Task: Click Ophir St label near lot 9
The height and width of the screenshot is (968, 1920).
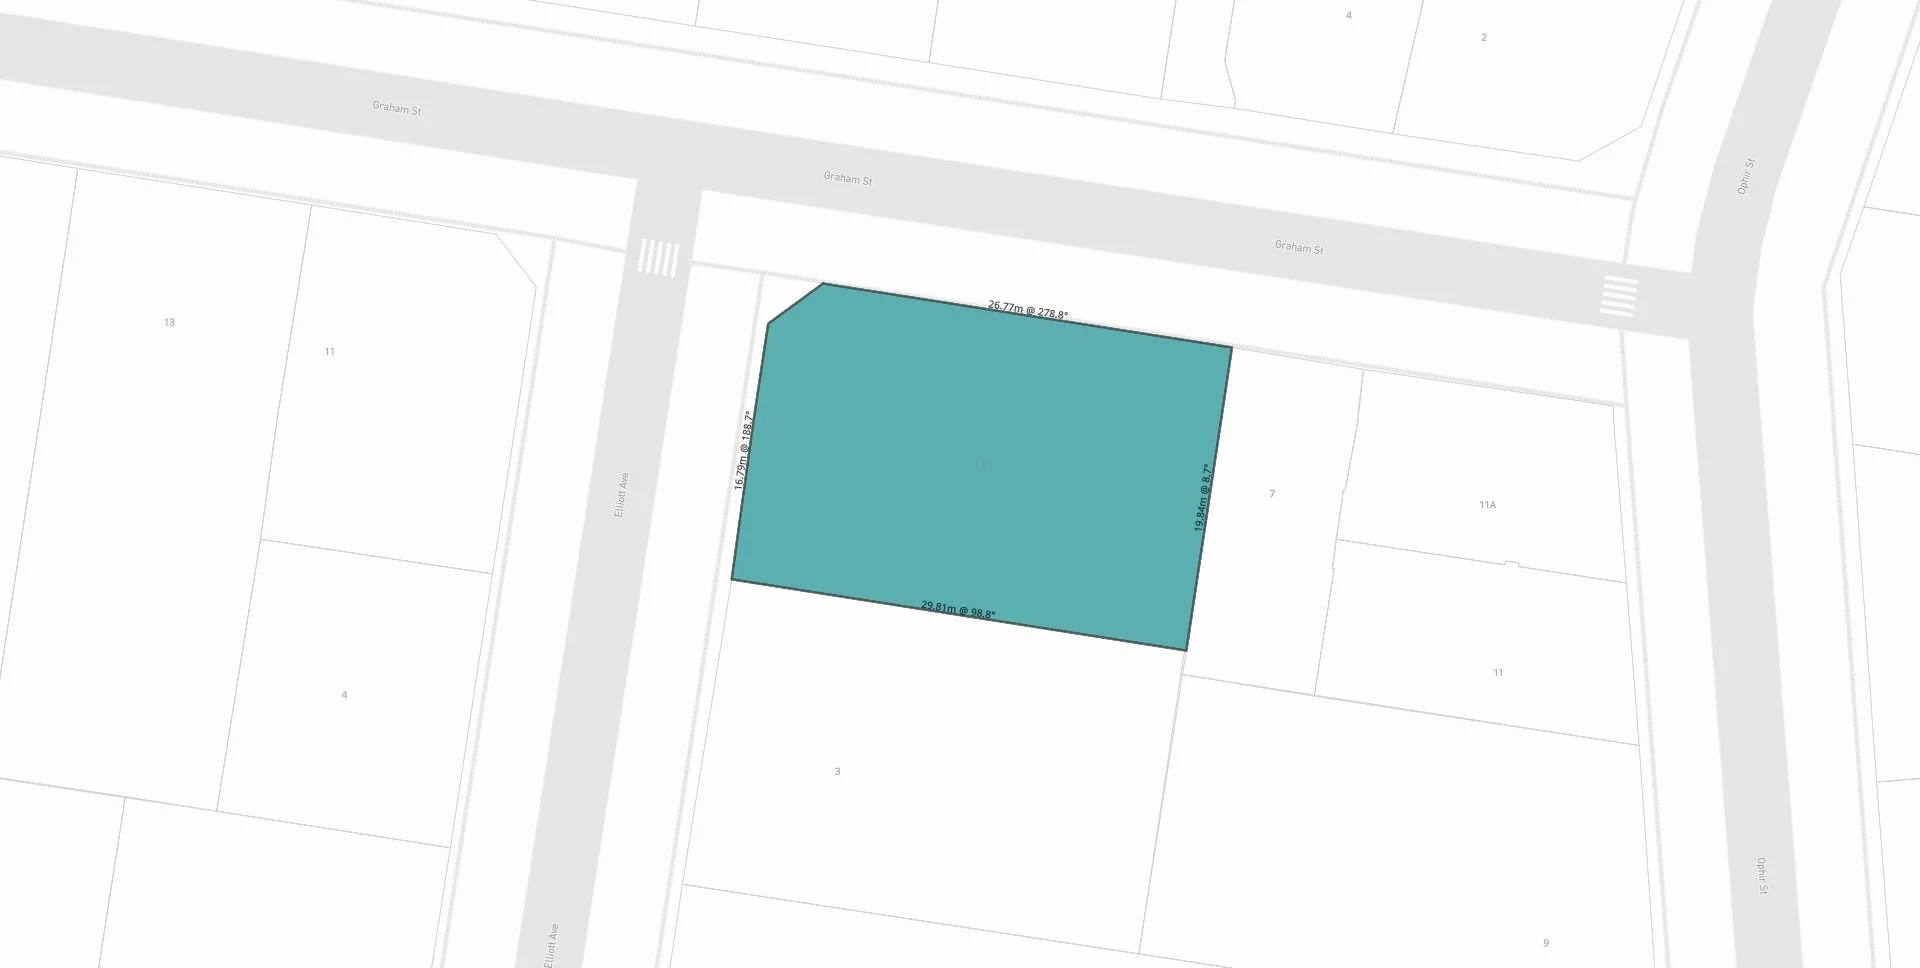Action: click(x=1762, y=877)
